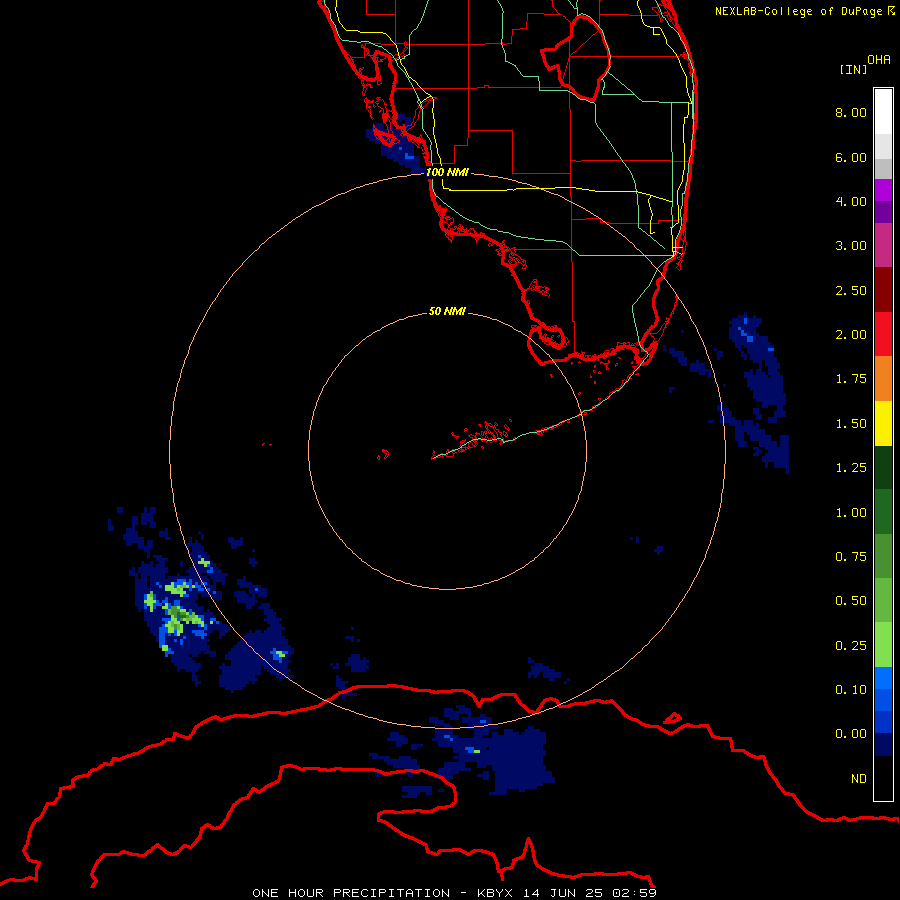
Task: Click the 1.75 legend value
Action: coord(851,379)
